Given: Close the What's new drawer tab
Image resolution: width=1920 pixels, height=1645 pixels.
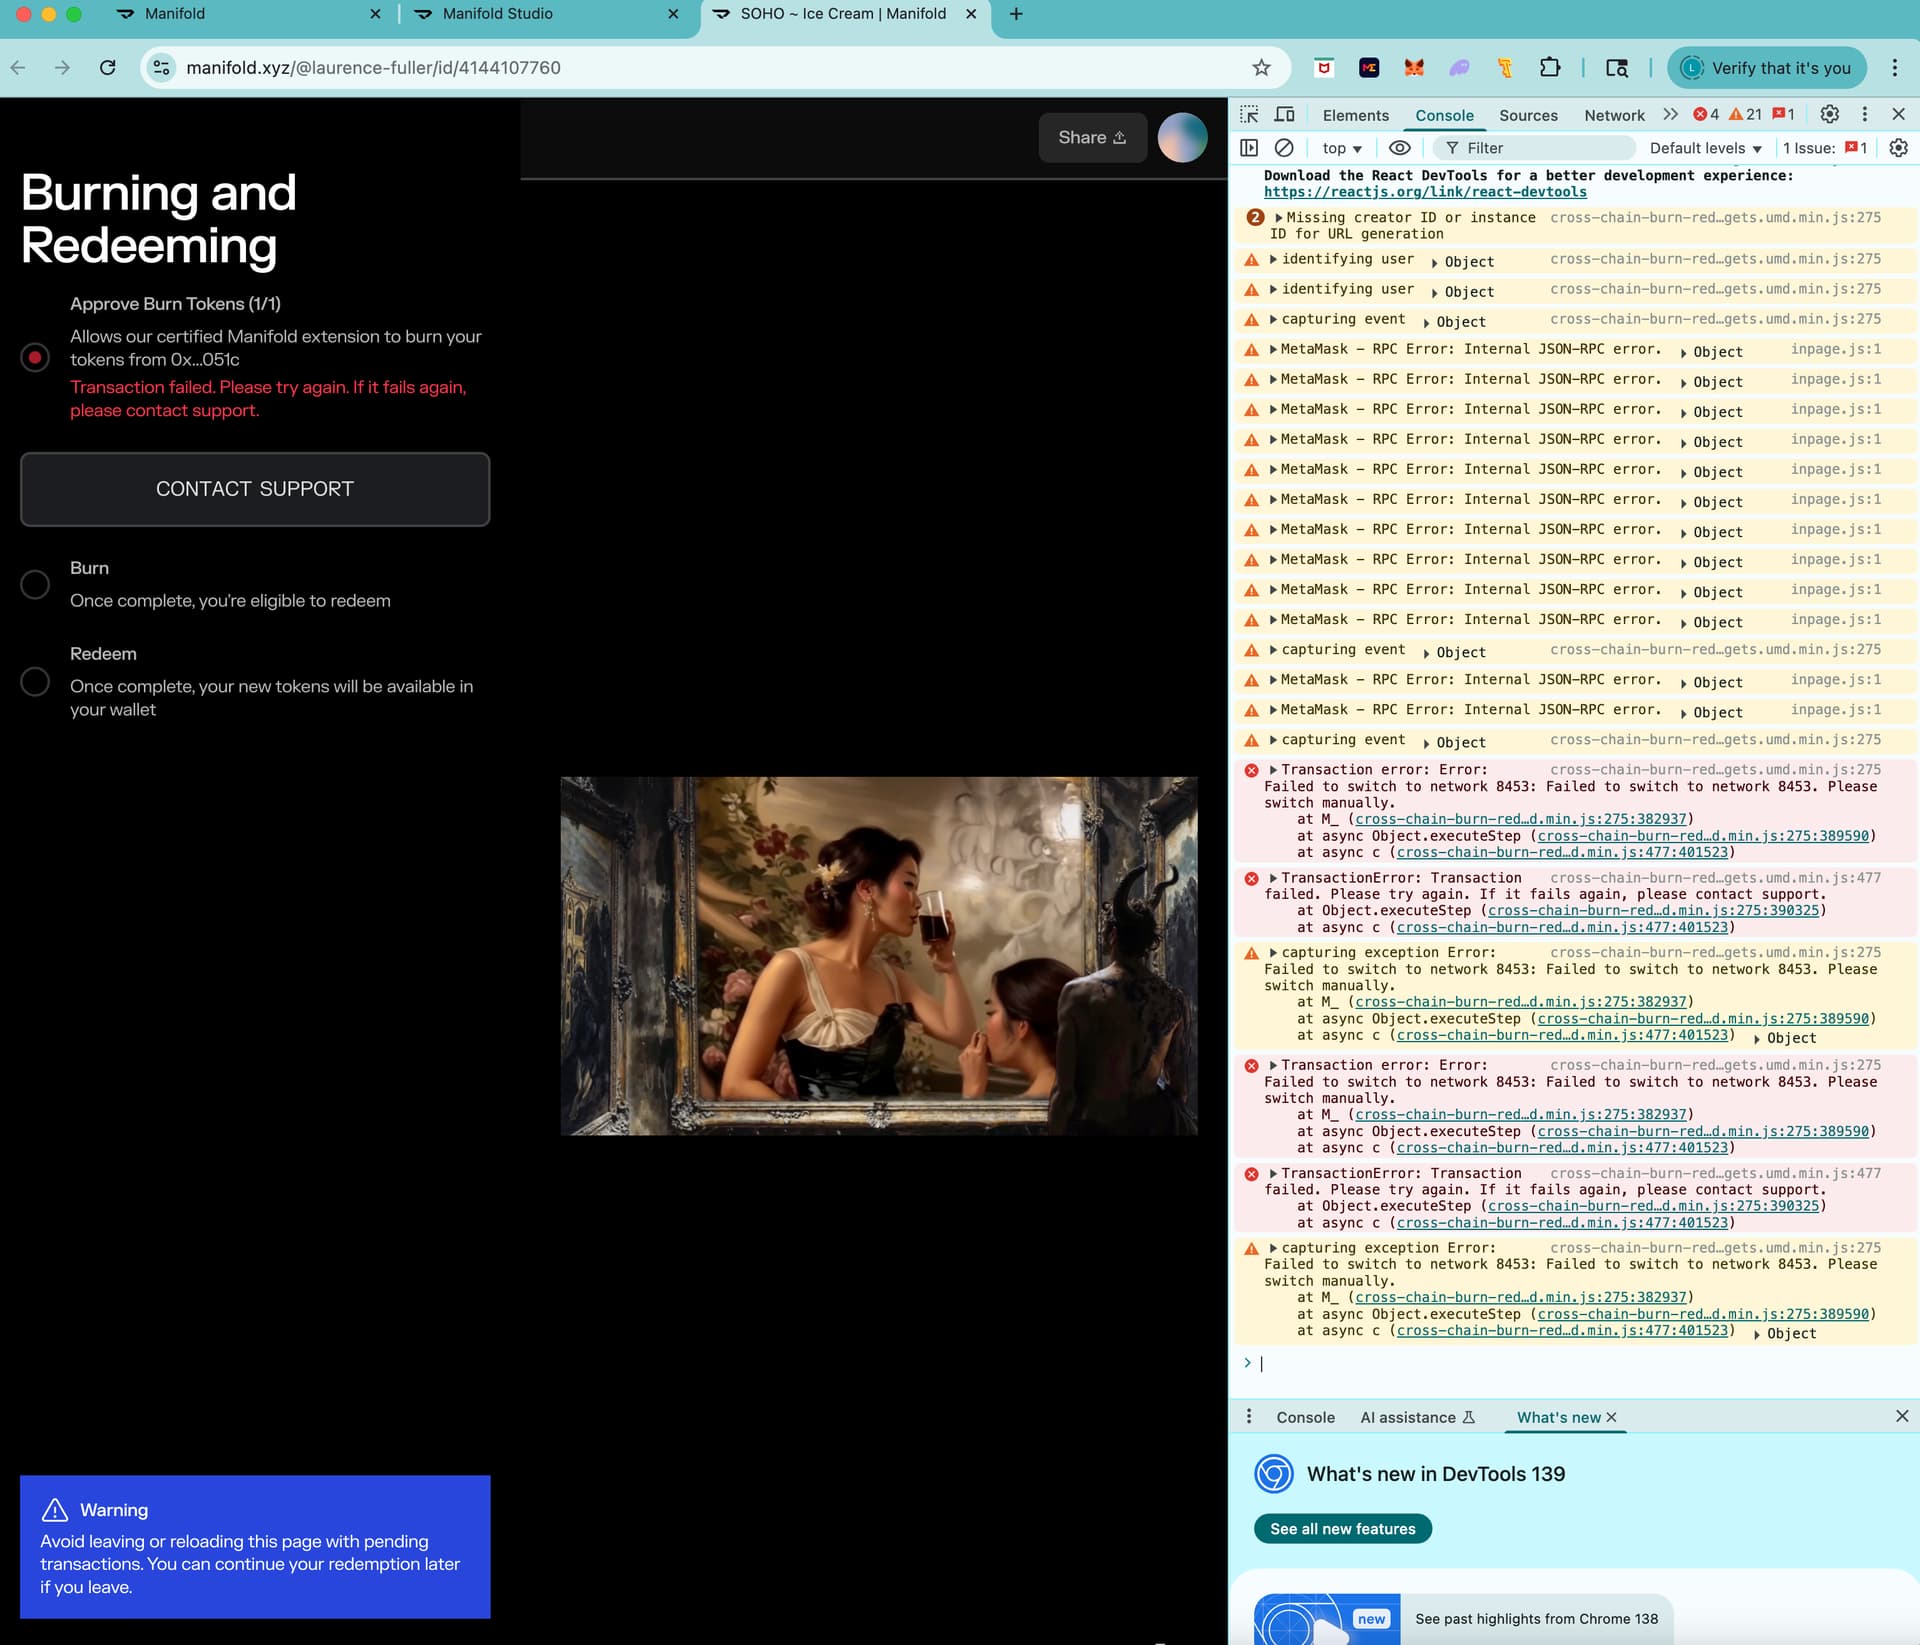Looking at the screenshot, I should [x=1611, y=1417].
